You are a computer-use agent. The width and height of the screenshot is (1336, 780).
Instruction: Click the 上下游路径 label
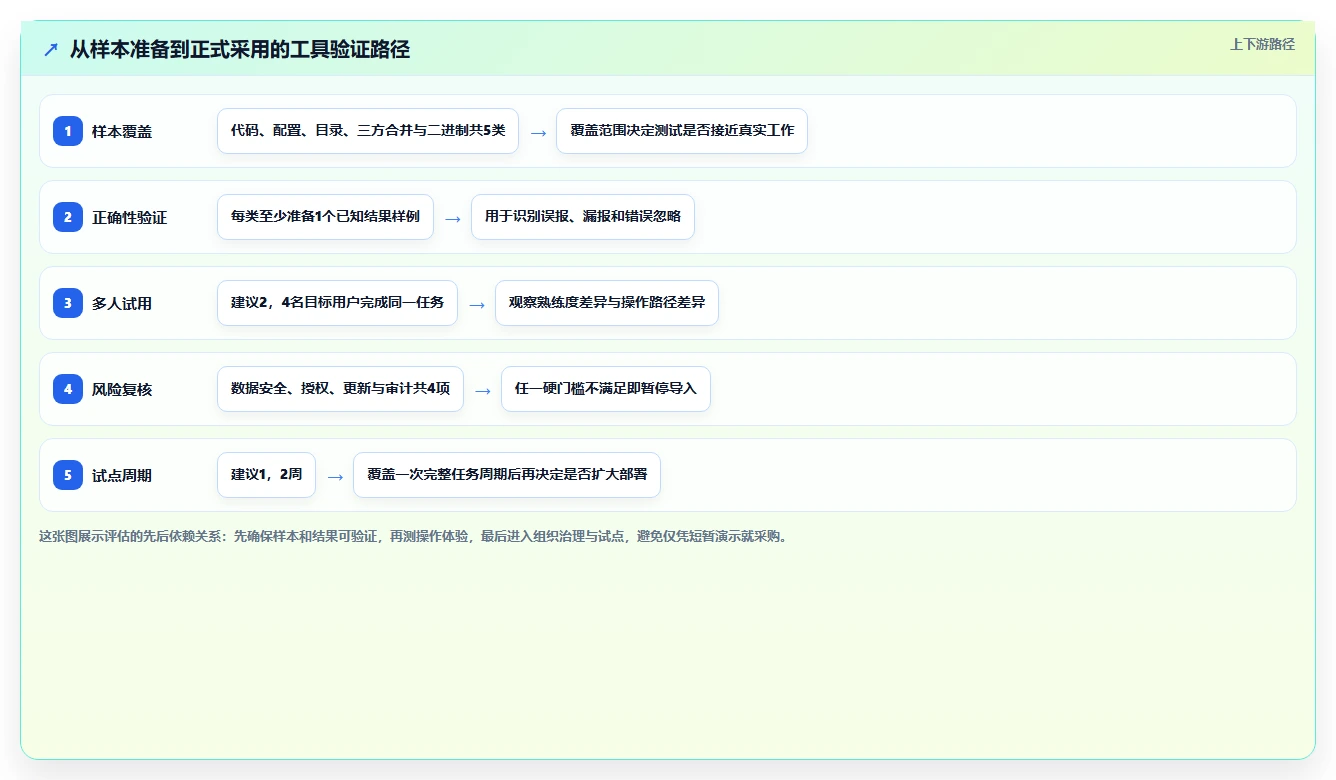1262,44
